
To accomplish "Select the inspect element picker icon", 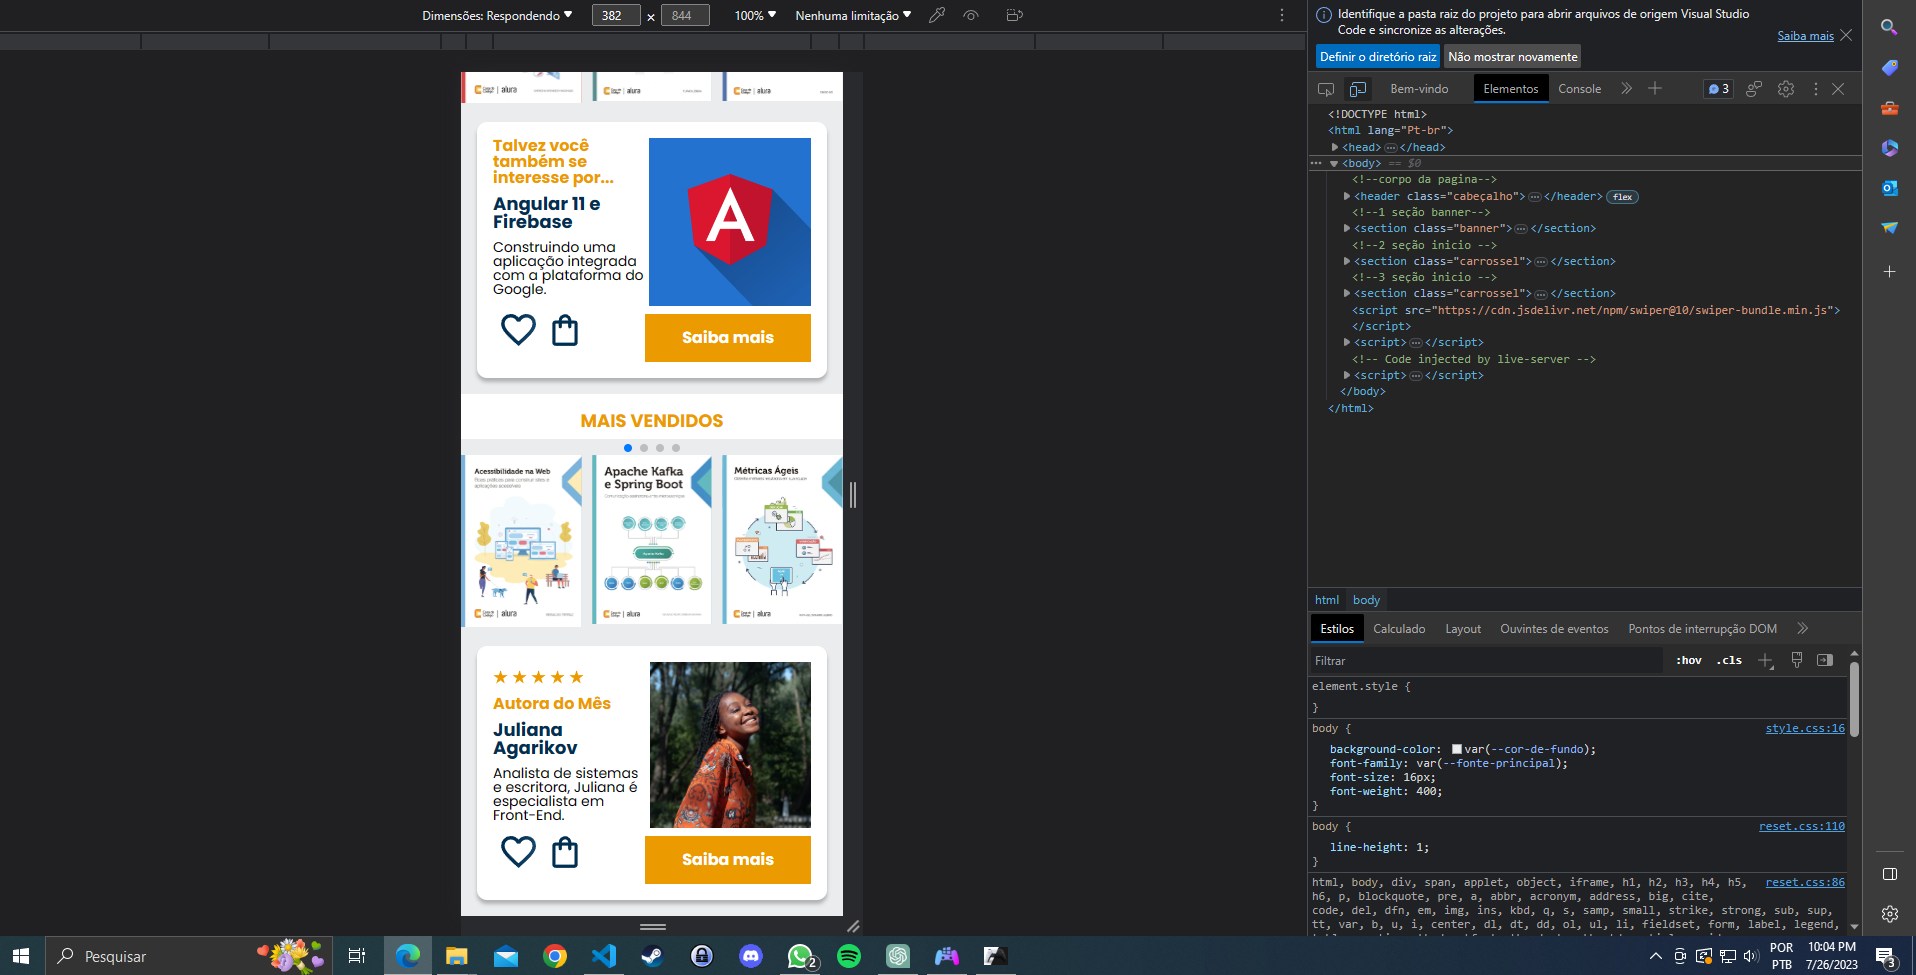I will (x=1326, y=89).
